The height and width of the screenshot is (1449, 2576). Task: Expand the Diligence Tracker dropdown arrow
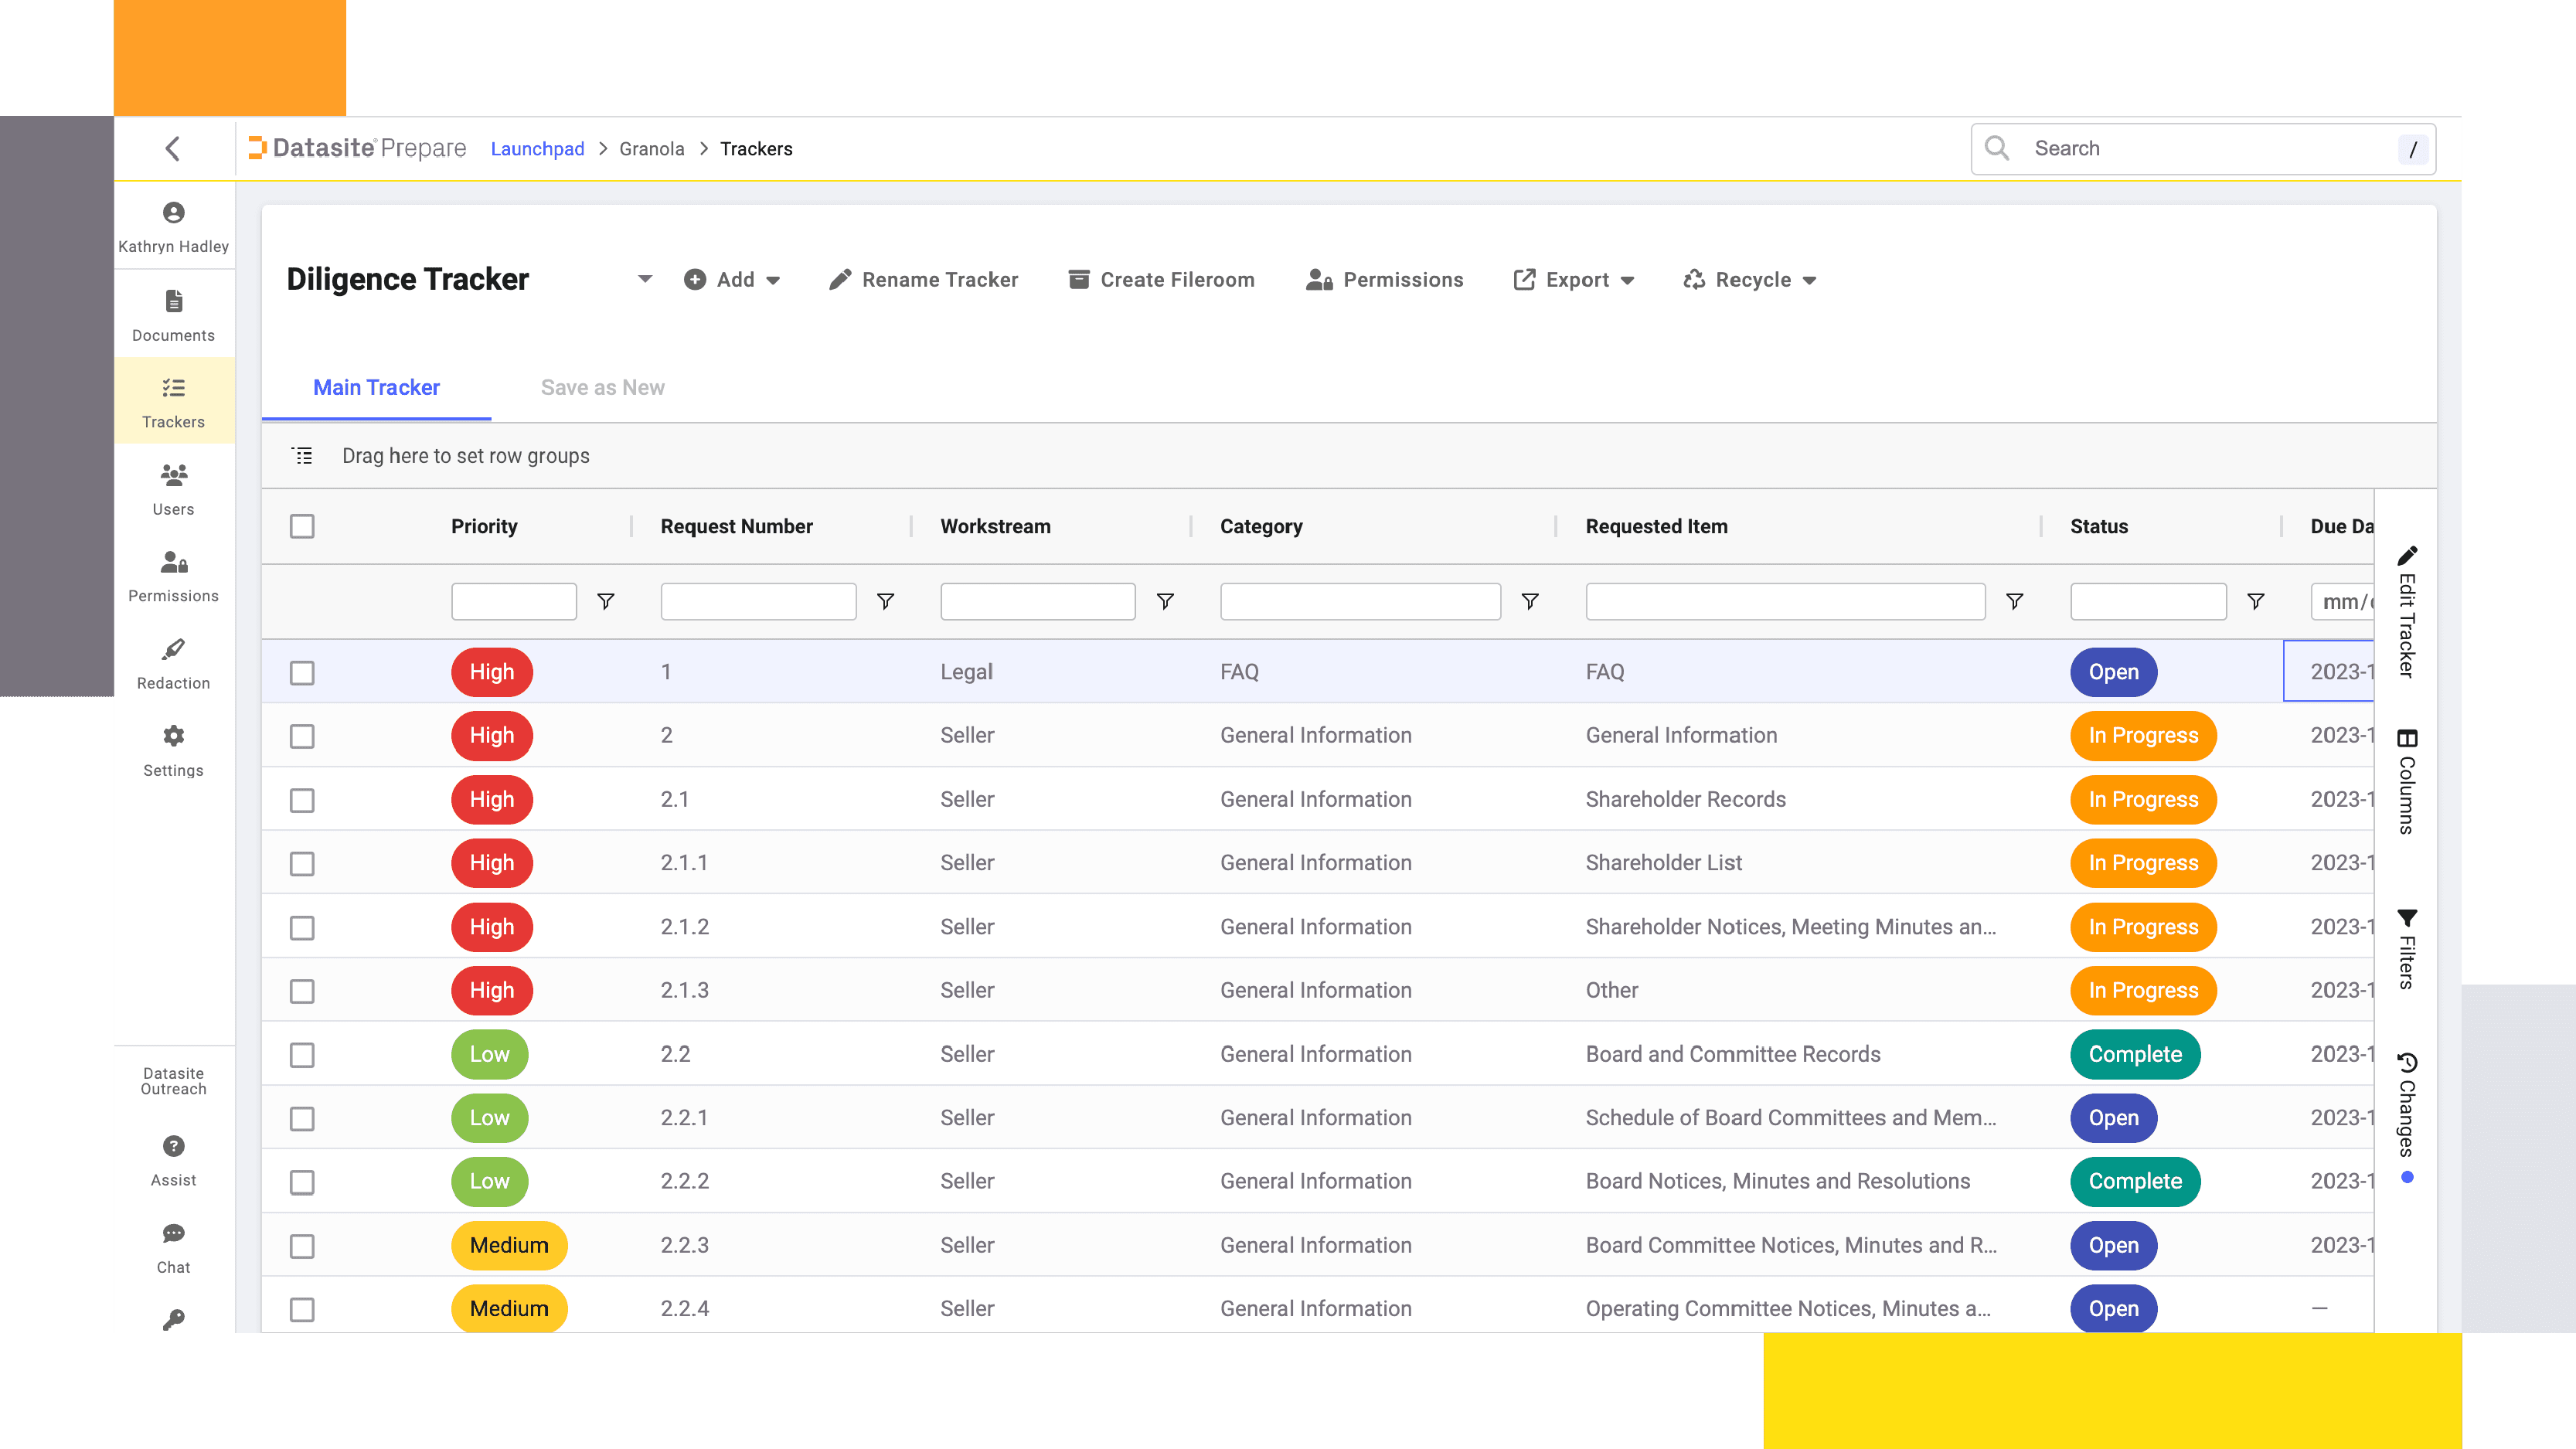click(x=645, y=279)
